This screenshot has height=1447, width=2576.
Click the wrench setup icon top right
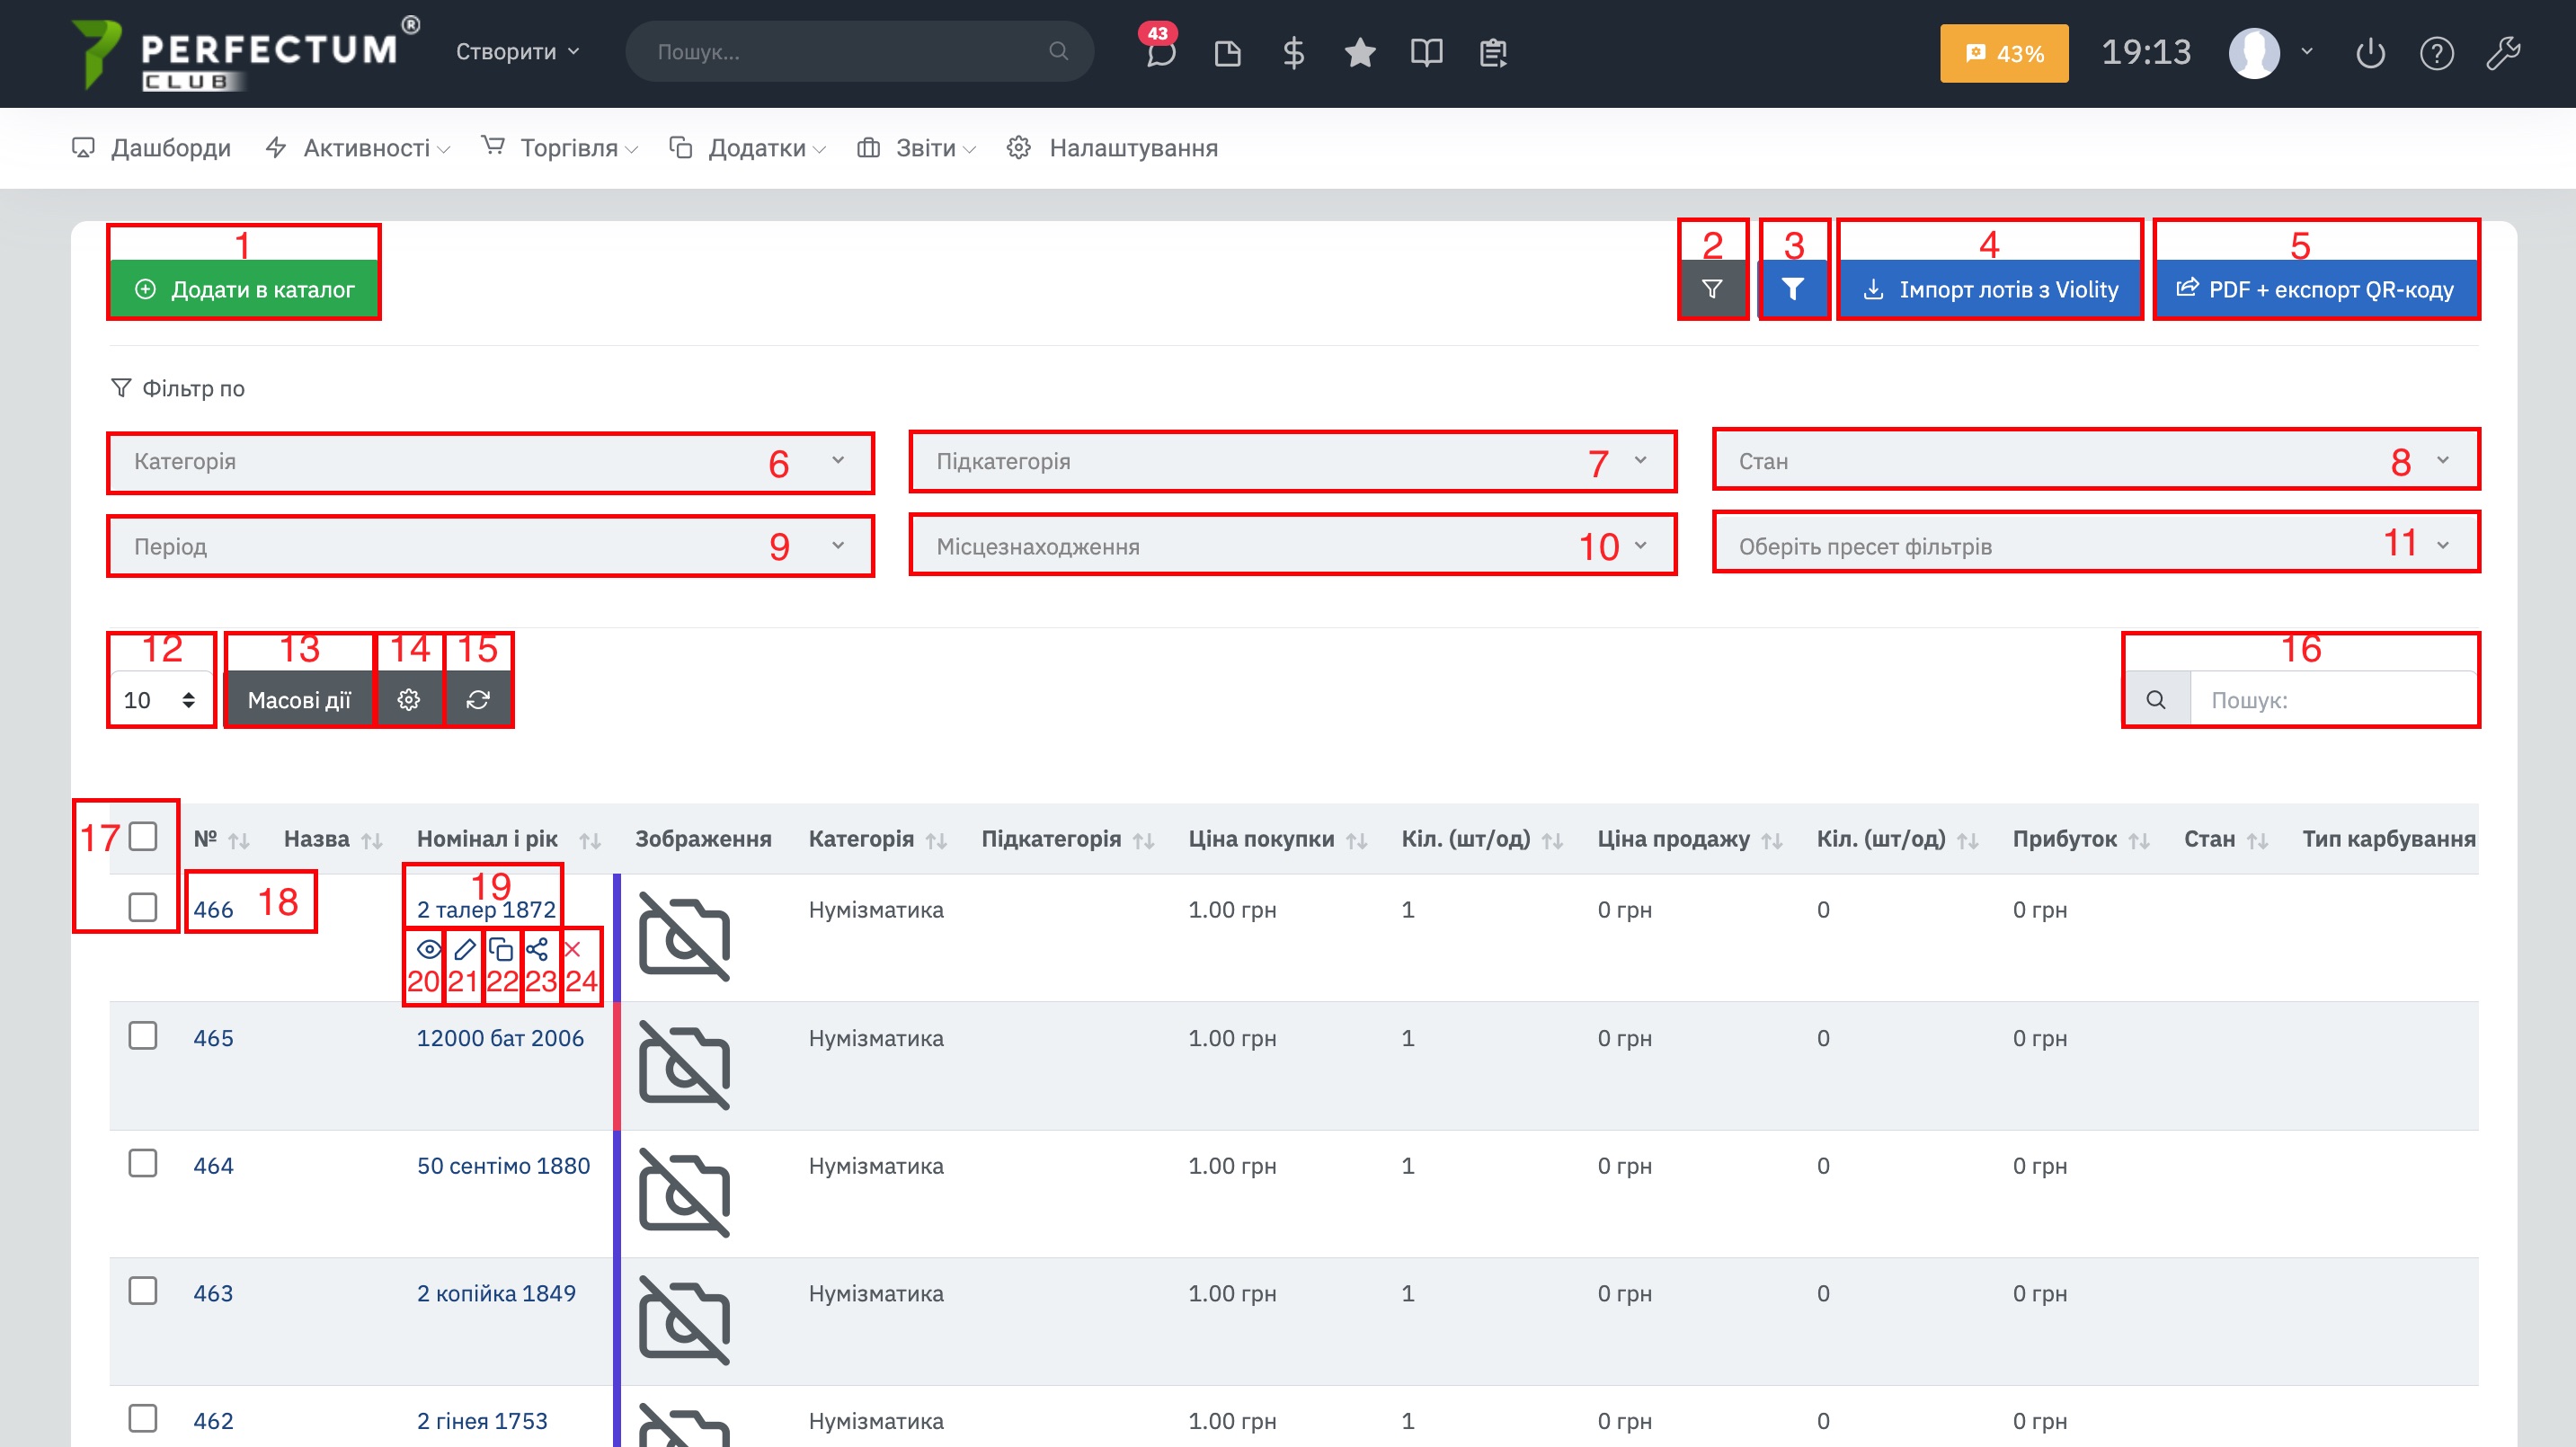click(2503, 52)
